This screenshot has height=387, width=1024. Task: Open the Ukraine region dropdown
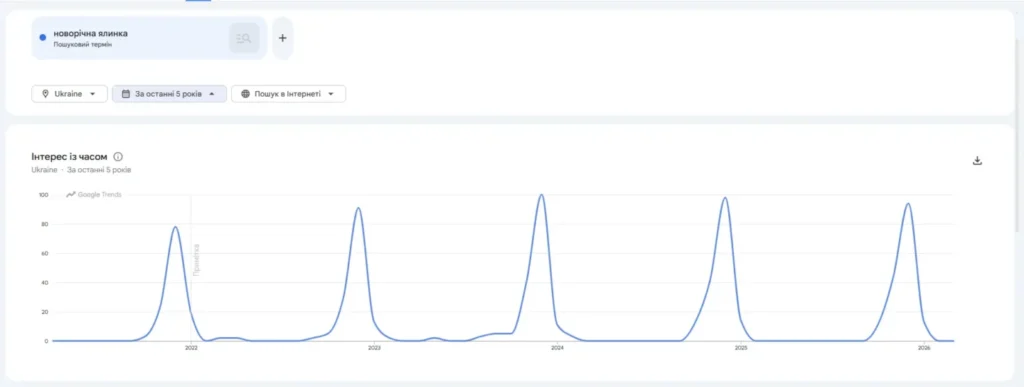(x=69, y=94)
